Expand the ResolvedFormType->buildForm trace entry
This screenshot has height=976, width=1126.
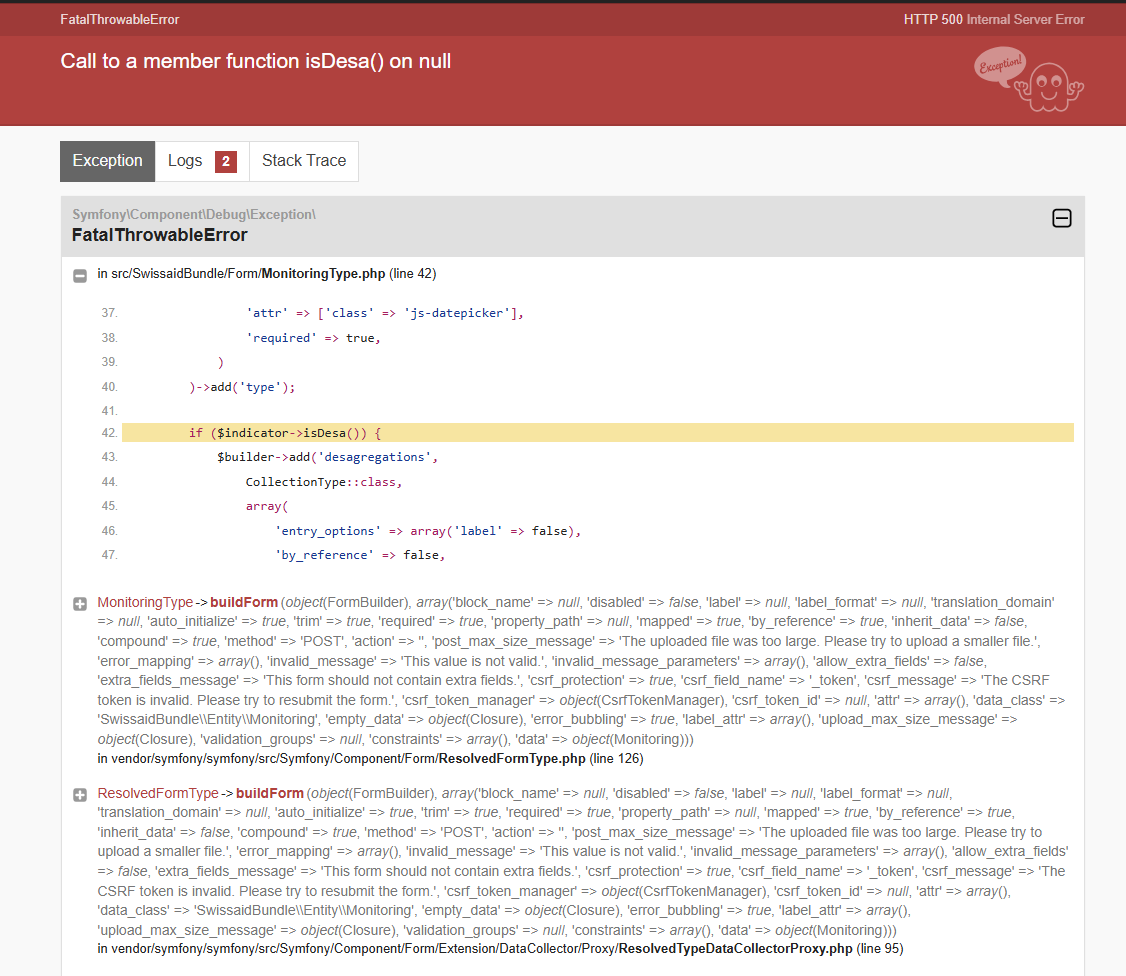point(80,795)
